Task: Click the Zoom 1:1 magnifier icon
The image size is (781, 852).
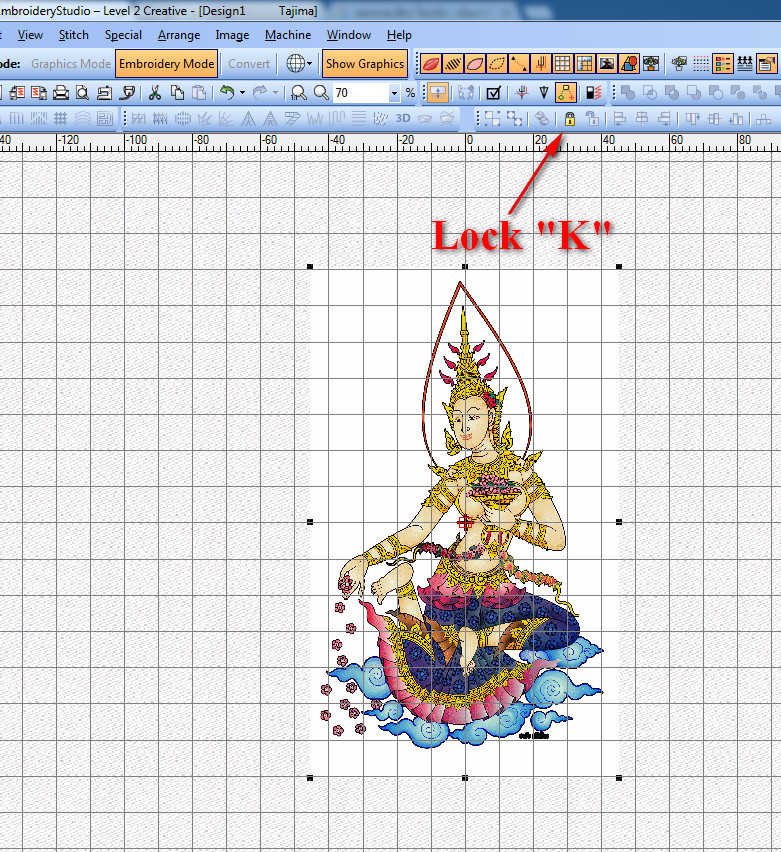Action: tap(298, 93)
